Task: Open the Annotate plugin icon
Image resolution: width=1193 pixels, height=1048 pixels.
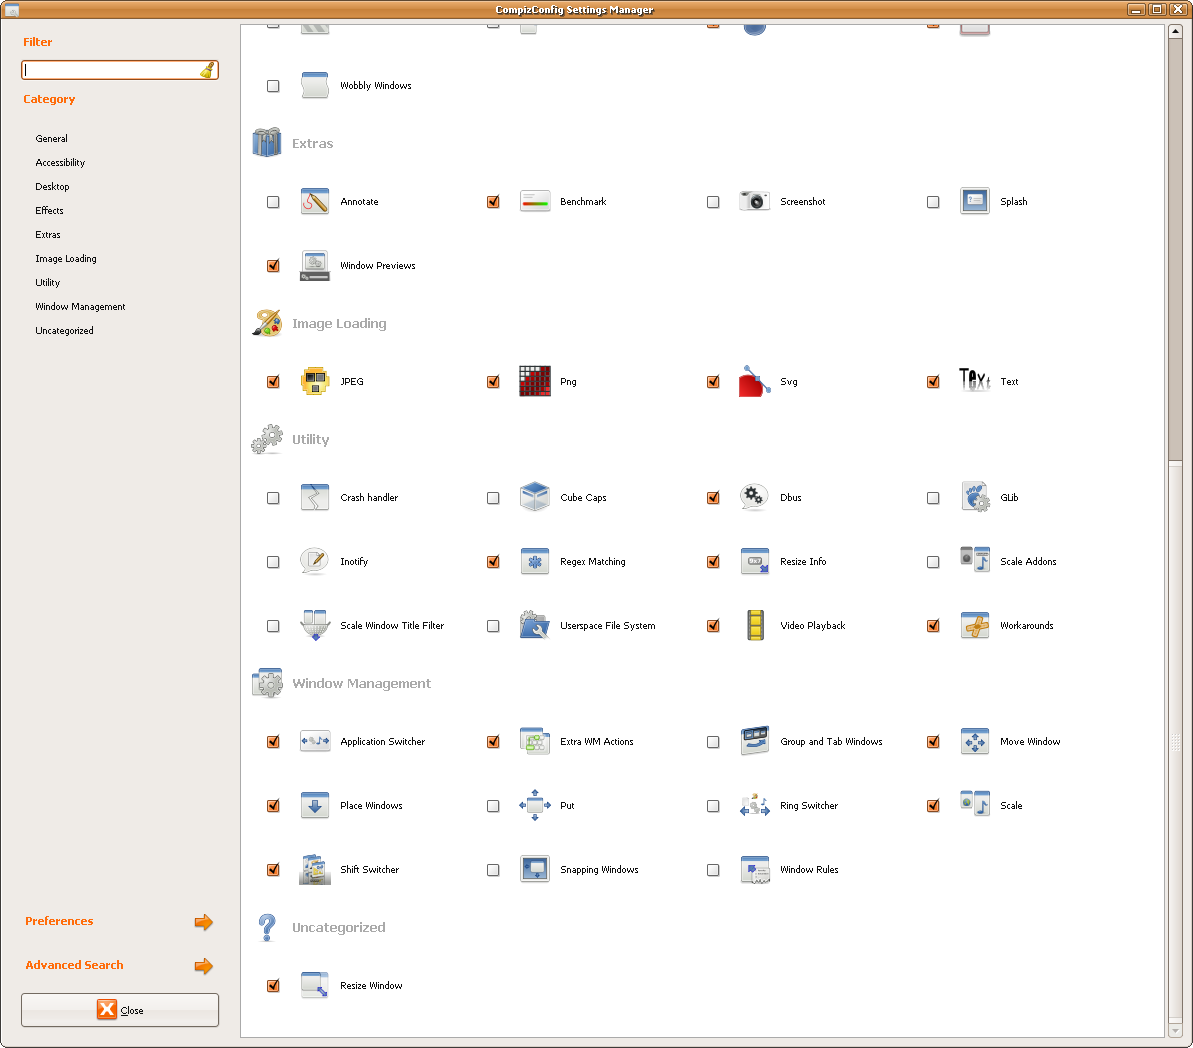Action: pyautogui.click(x=314, y=202)
